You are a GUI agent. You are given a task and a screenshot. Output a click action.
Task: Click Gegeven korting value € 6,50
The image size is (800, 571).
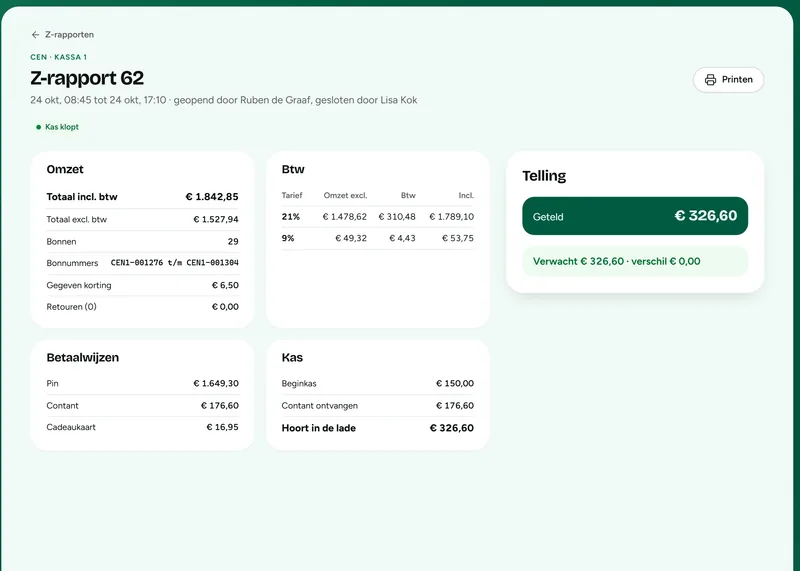click(226, 285)
